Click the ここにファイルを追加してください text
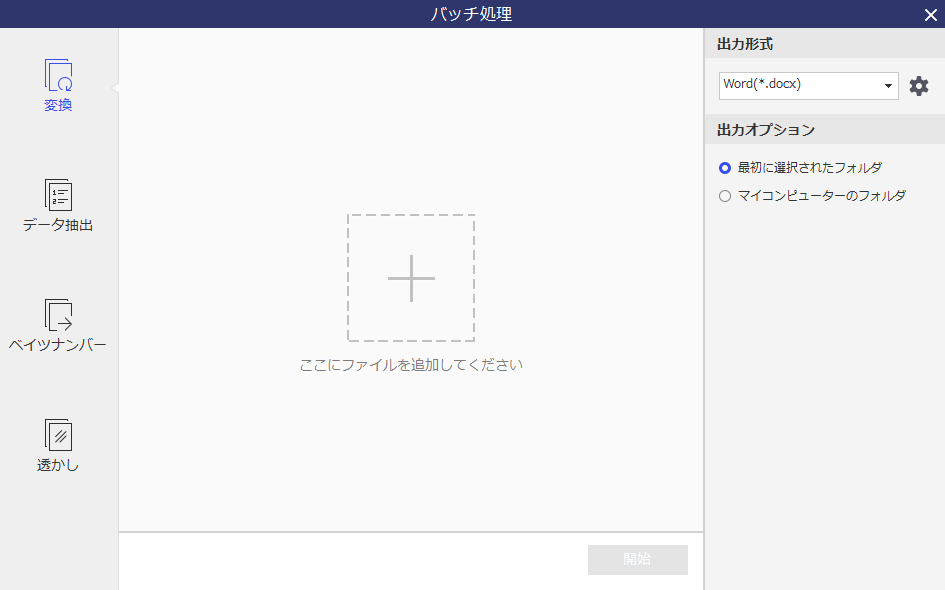 (411, 365)
